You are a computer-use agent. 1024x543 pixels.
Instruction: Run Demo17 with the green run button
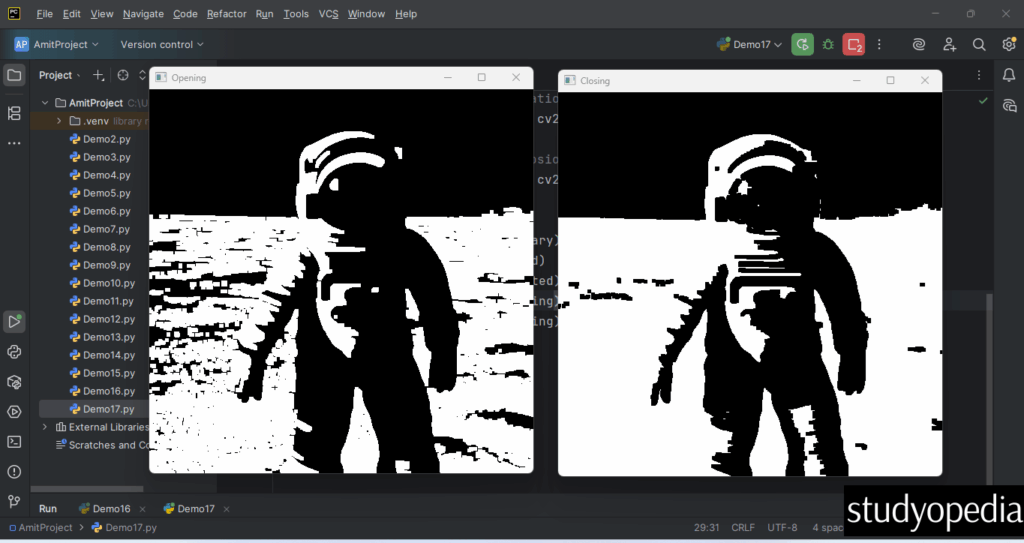[x=803, y=44]
